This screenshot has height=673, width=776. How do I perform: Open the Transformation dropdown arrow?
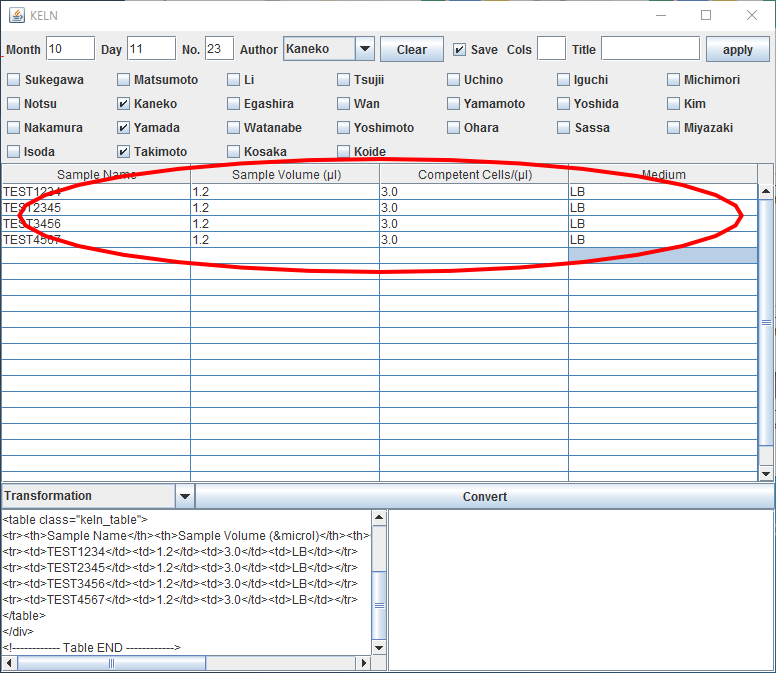[x=185, y=496]
